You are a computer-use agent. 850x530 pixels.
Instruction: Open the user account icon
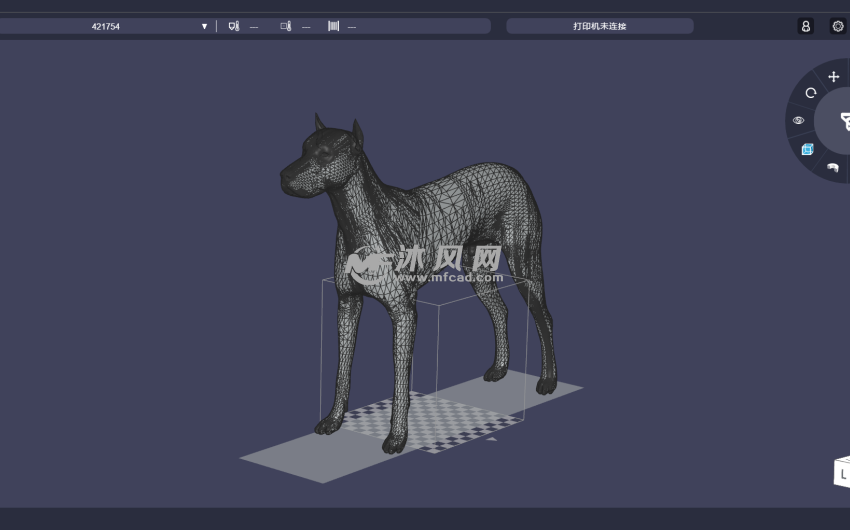point(805,26)
